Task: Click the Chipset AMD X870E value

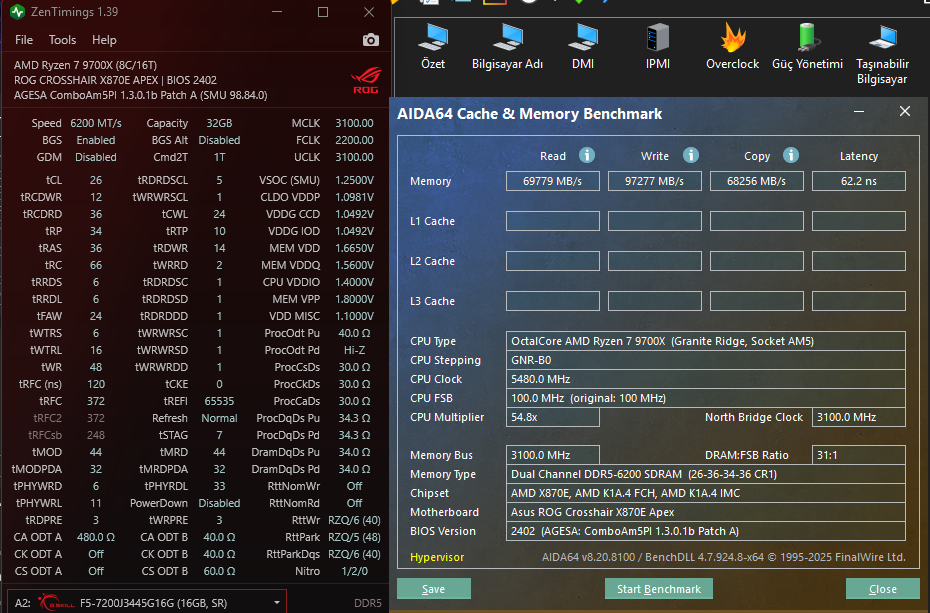Action: coord(705,493)
